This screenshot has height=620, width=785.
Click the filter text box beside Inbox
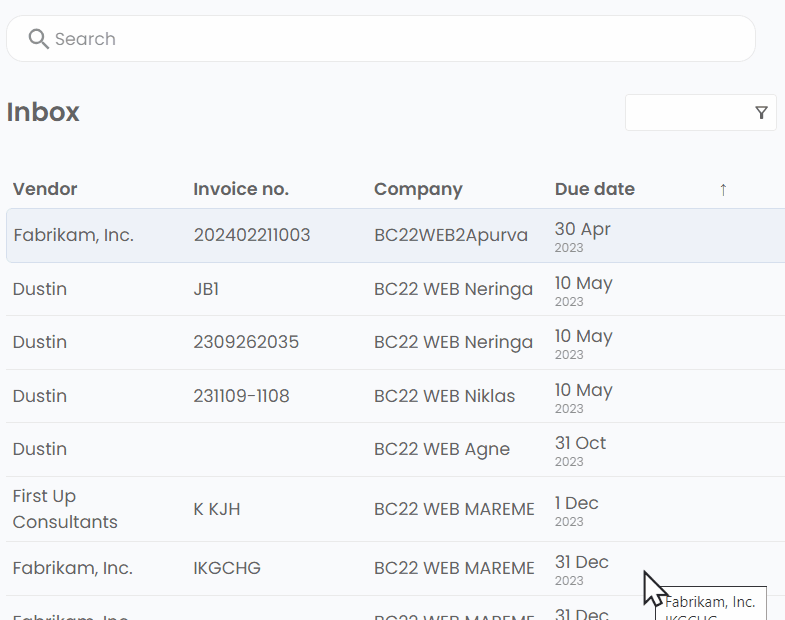[x=700, y=113]
